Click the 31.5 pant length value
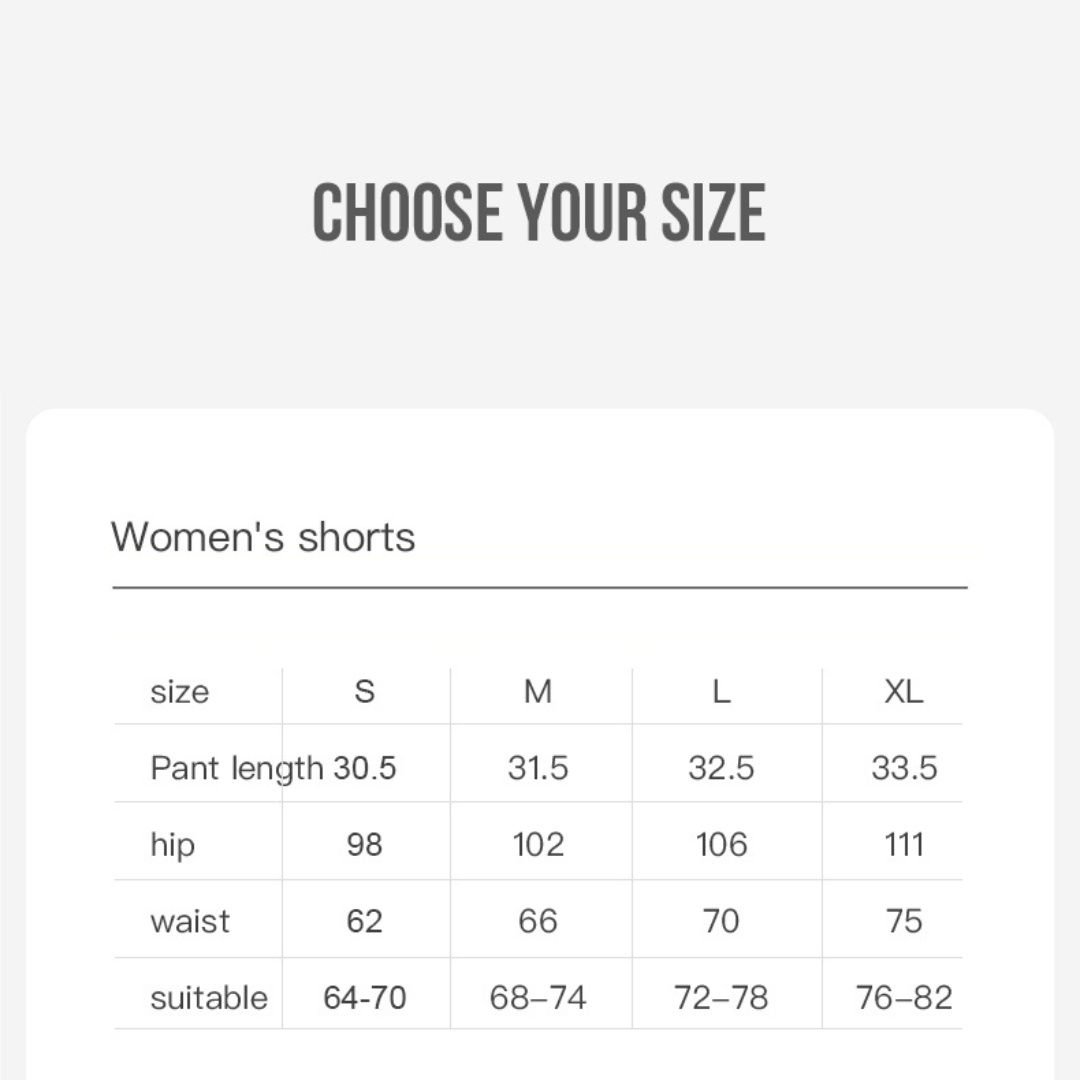Image resolution: width=1080 pixels, height=1080 pixels. (538, 768)
